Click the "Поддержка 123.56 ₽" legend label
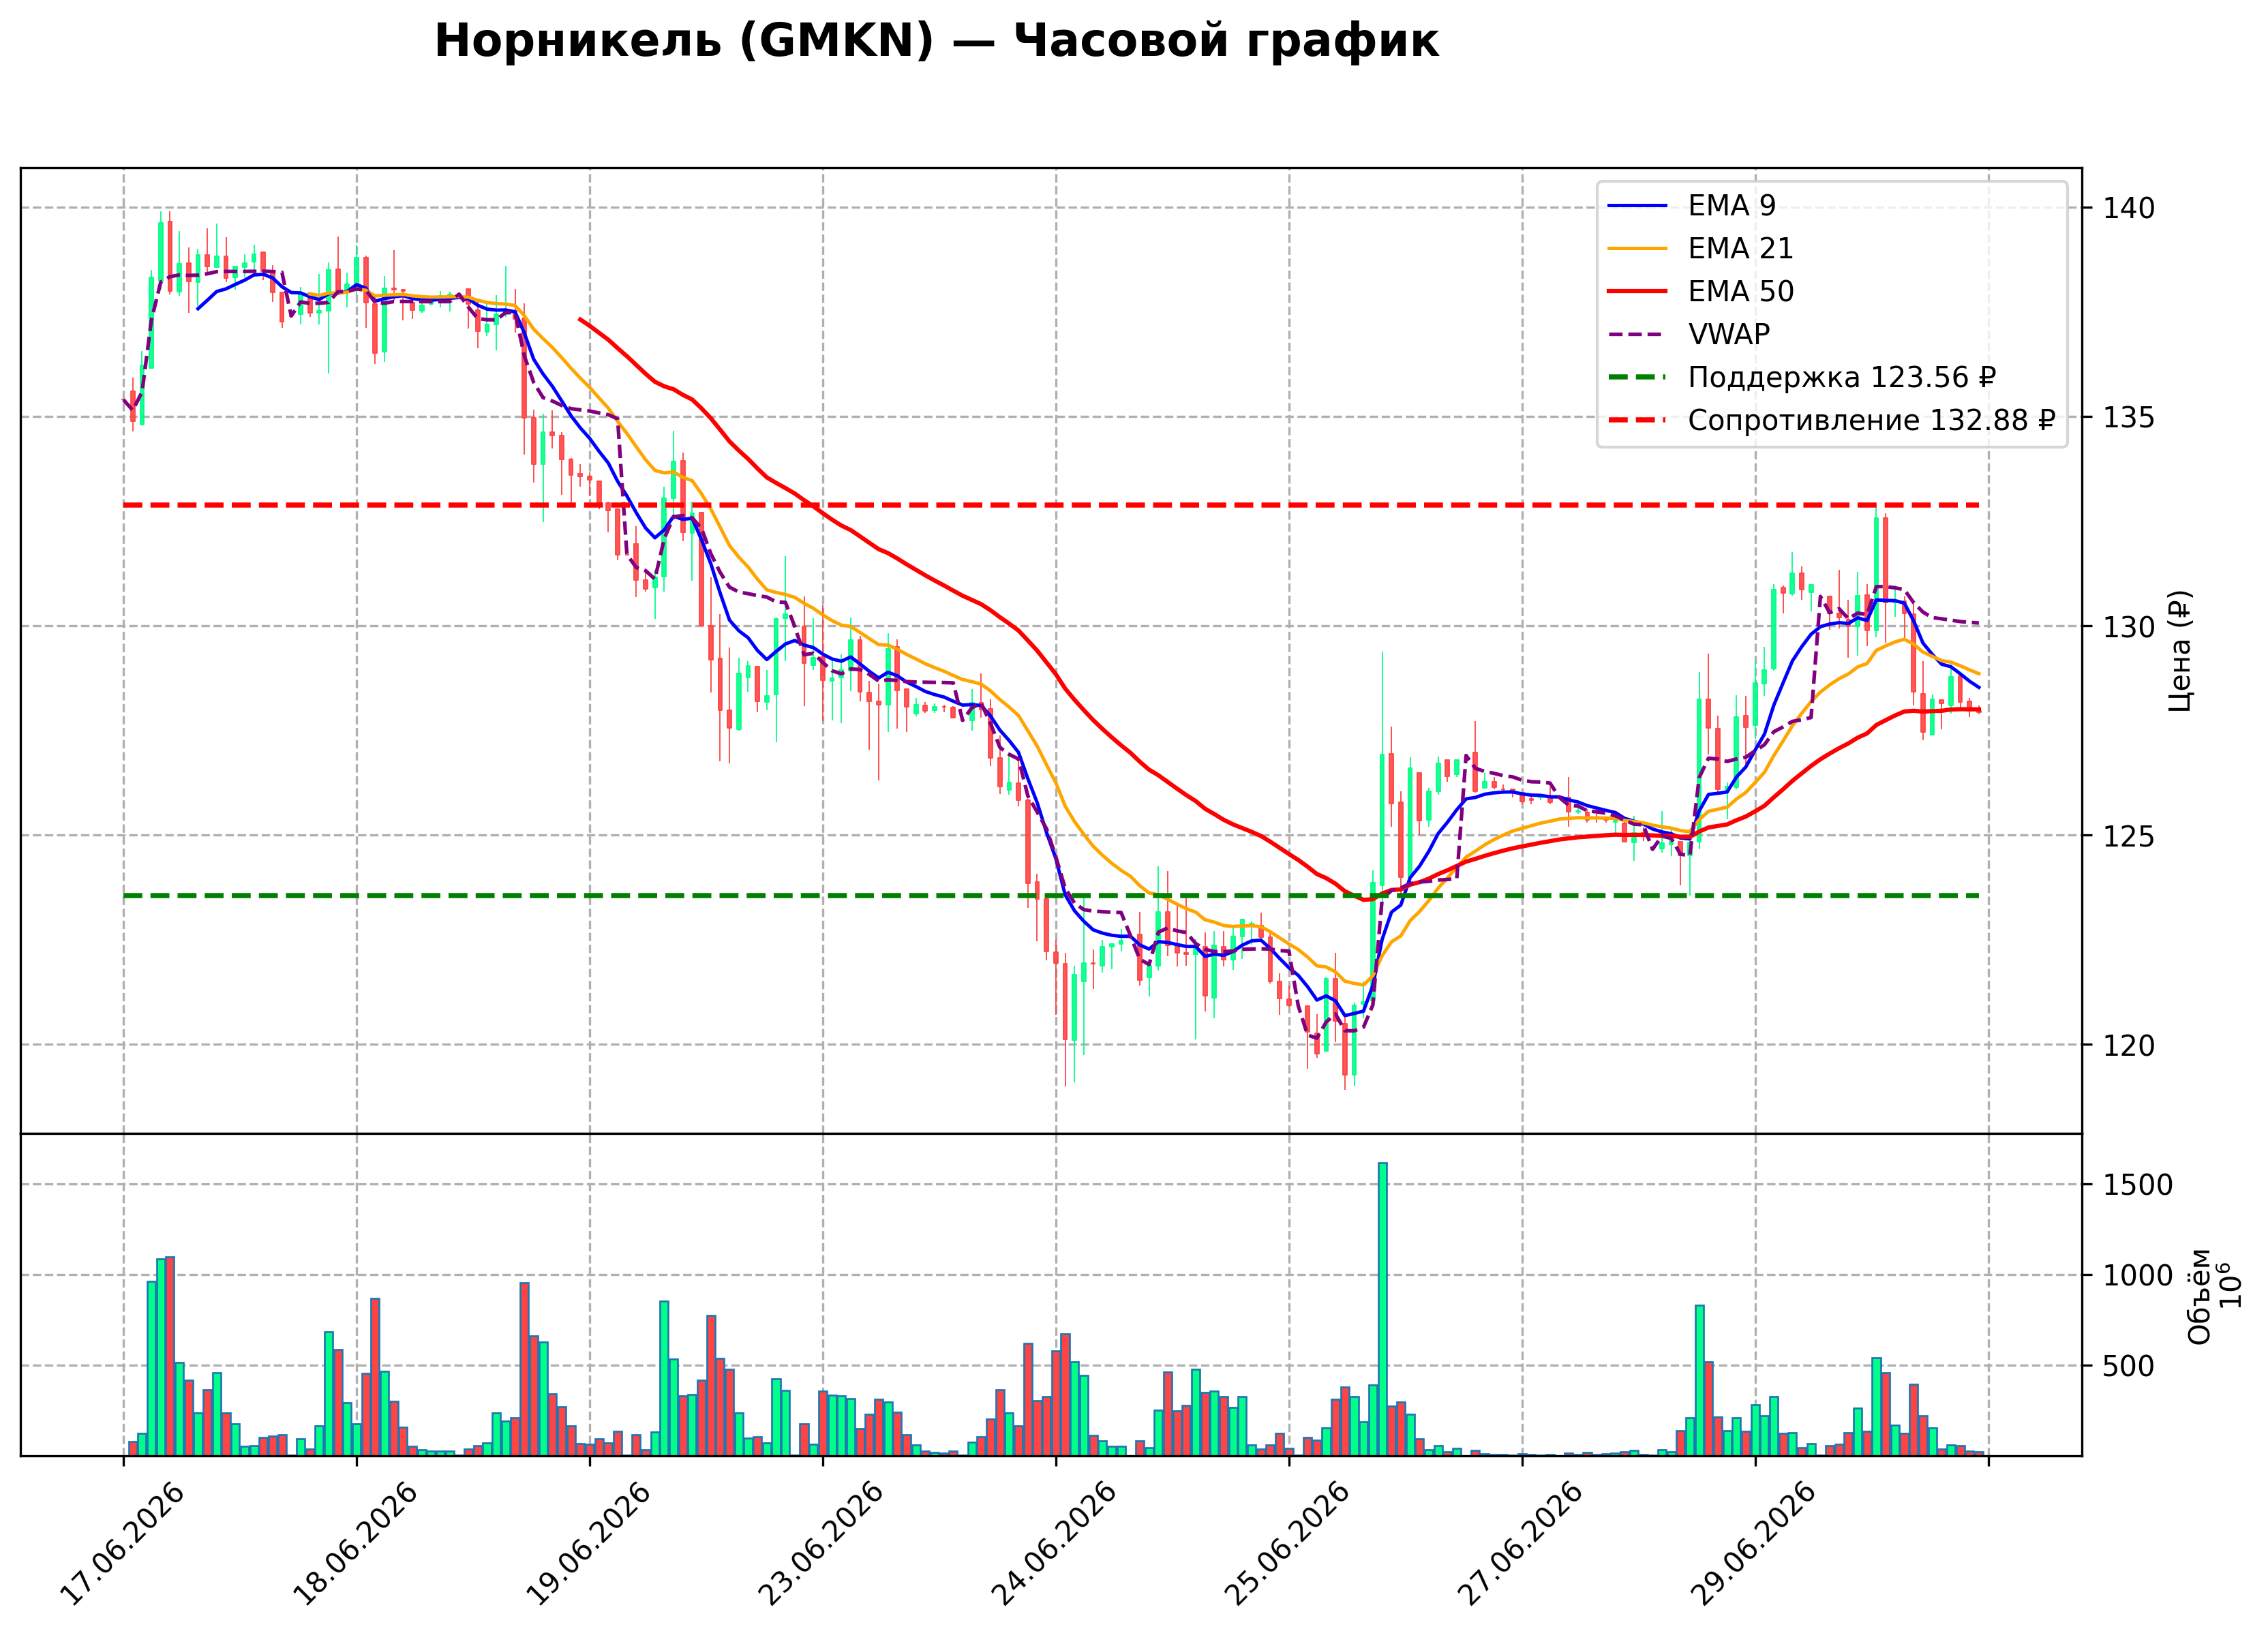 tap(1842, 377)
